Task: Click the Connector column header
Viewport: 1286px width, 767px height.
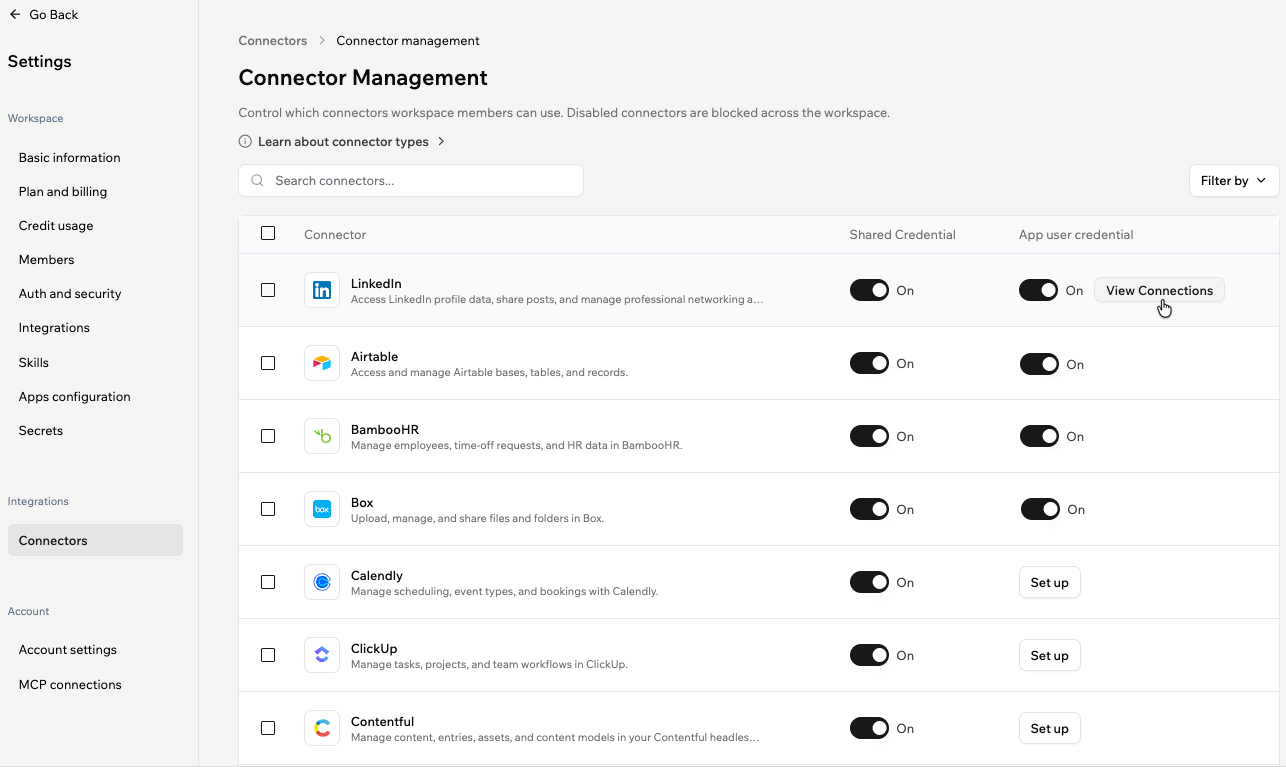Action: [x=335, y=235]
